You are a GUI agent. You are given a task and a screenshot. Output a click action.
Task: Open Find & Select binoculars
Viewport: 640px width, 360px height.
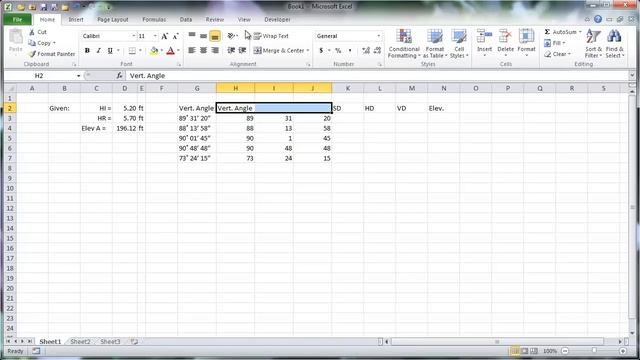click(614, 43)
